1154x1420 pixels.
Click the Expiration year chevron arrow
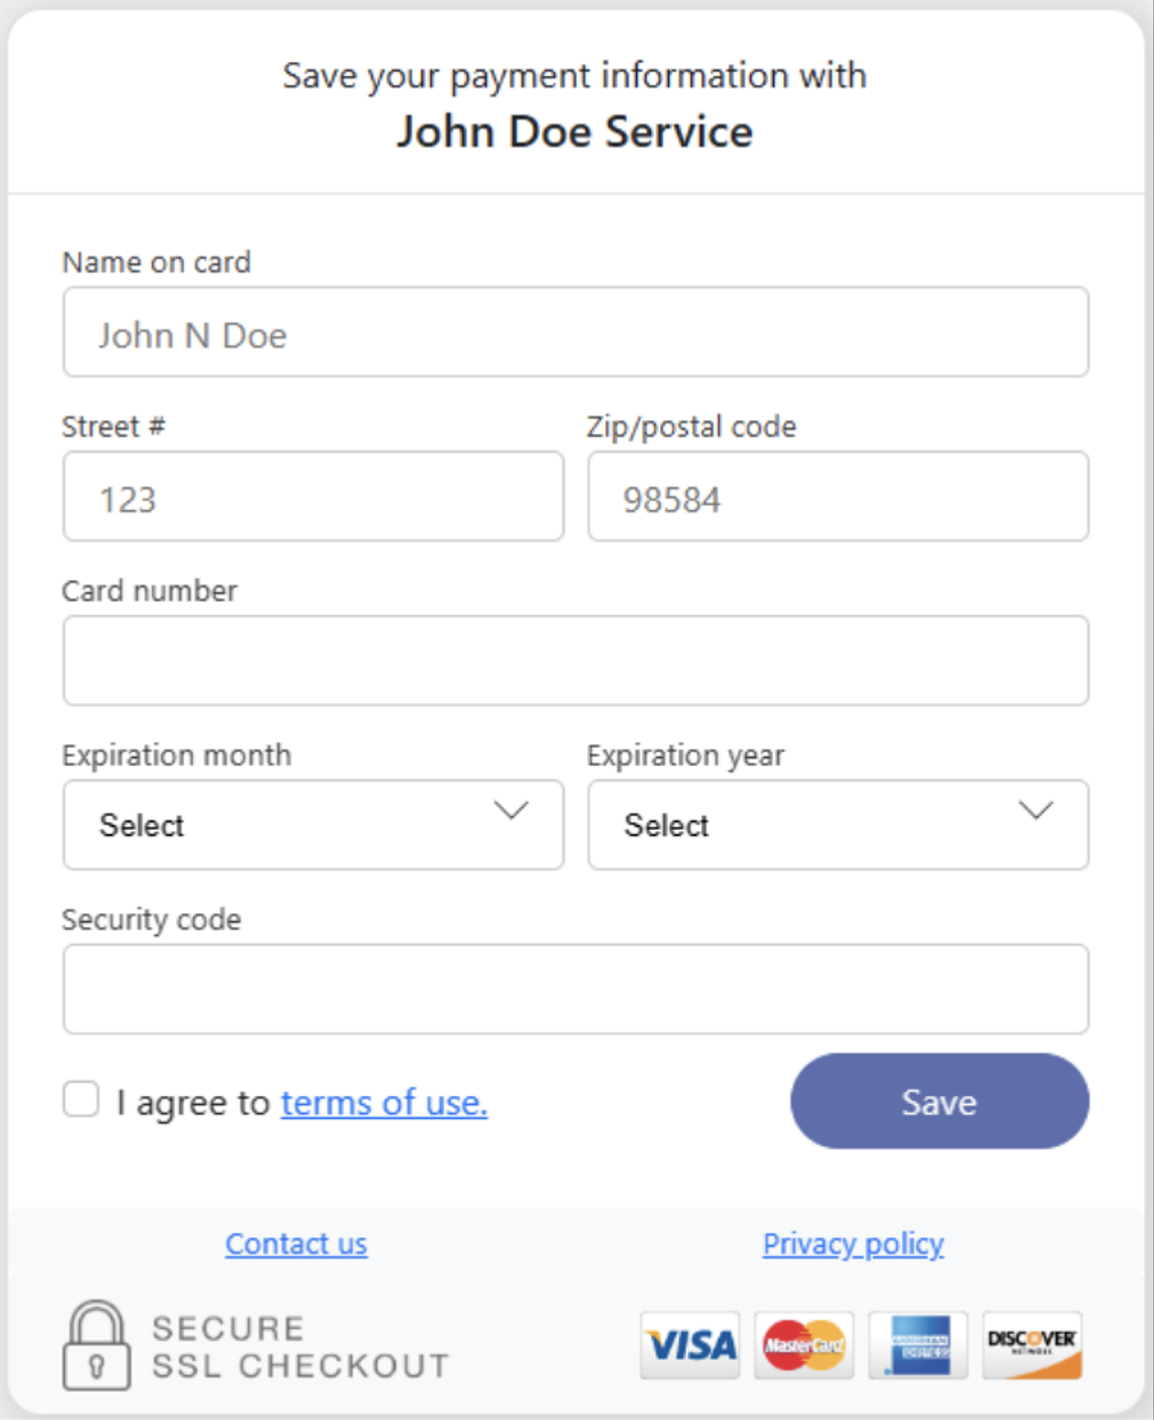click(1036, 810)
